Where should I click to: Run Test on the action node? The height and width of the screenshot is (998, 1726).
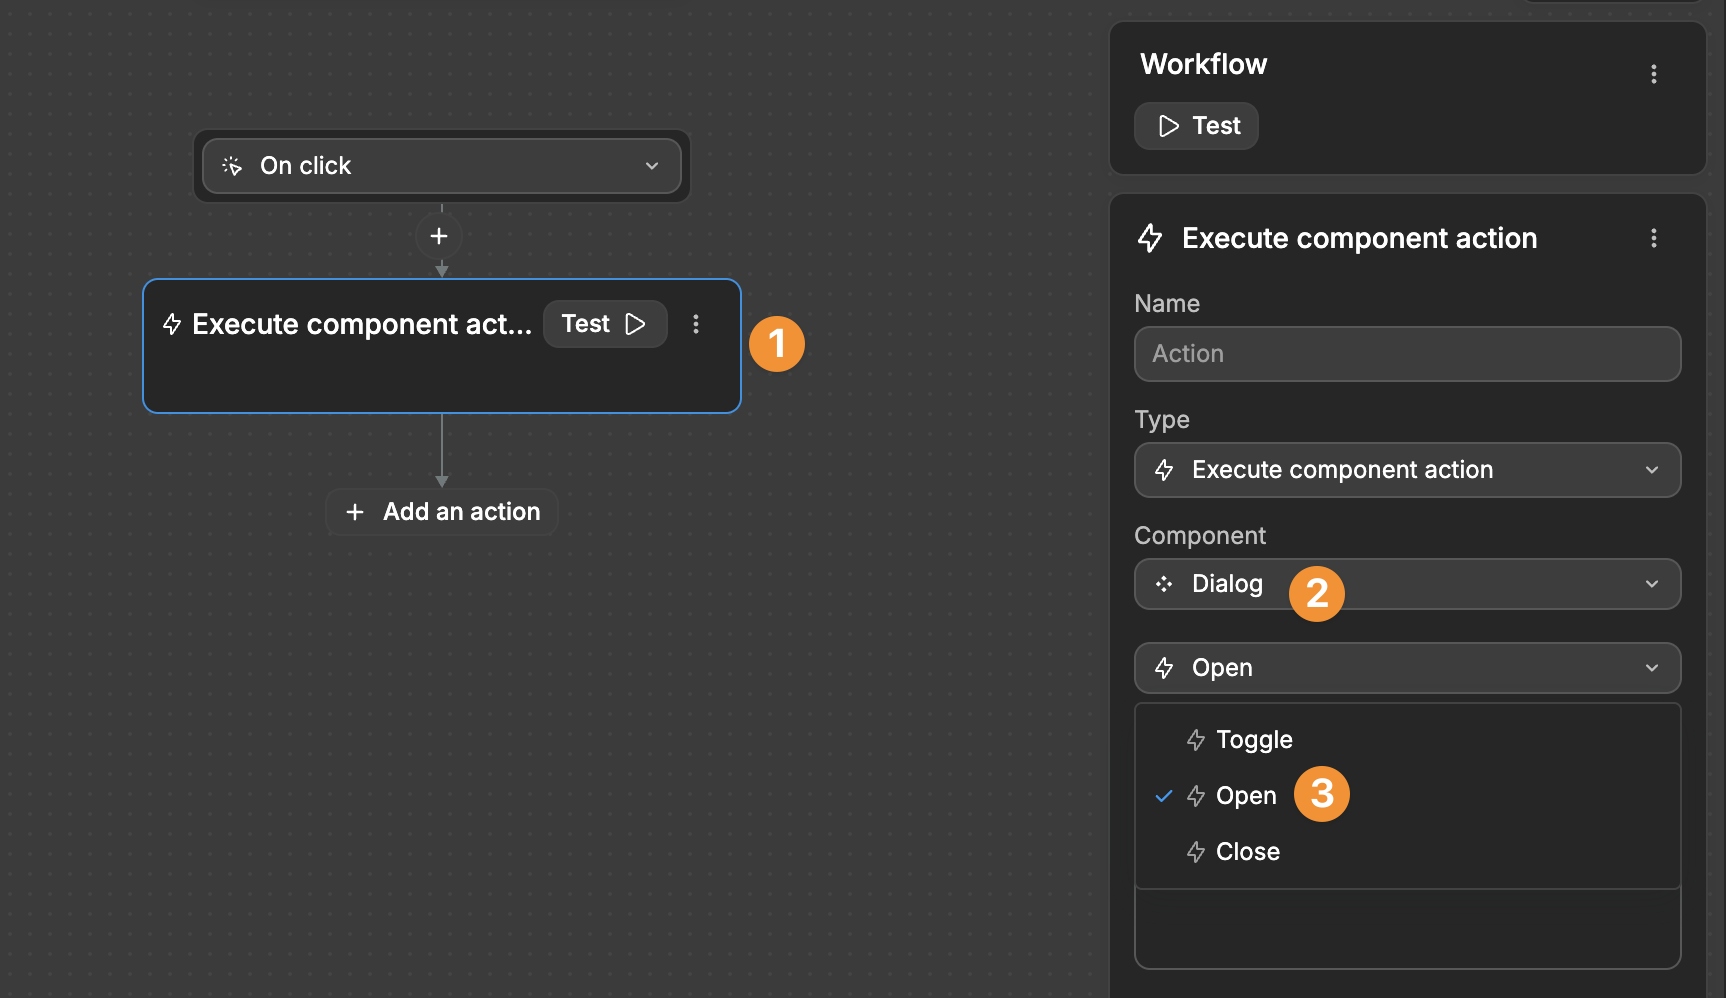(604, 324)
